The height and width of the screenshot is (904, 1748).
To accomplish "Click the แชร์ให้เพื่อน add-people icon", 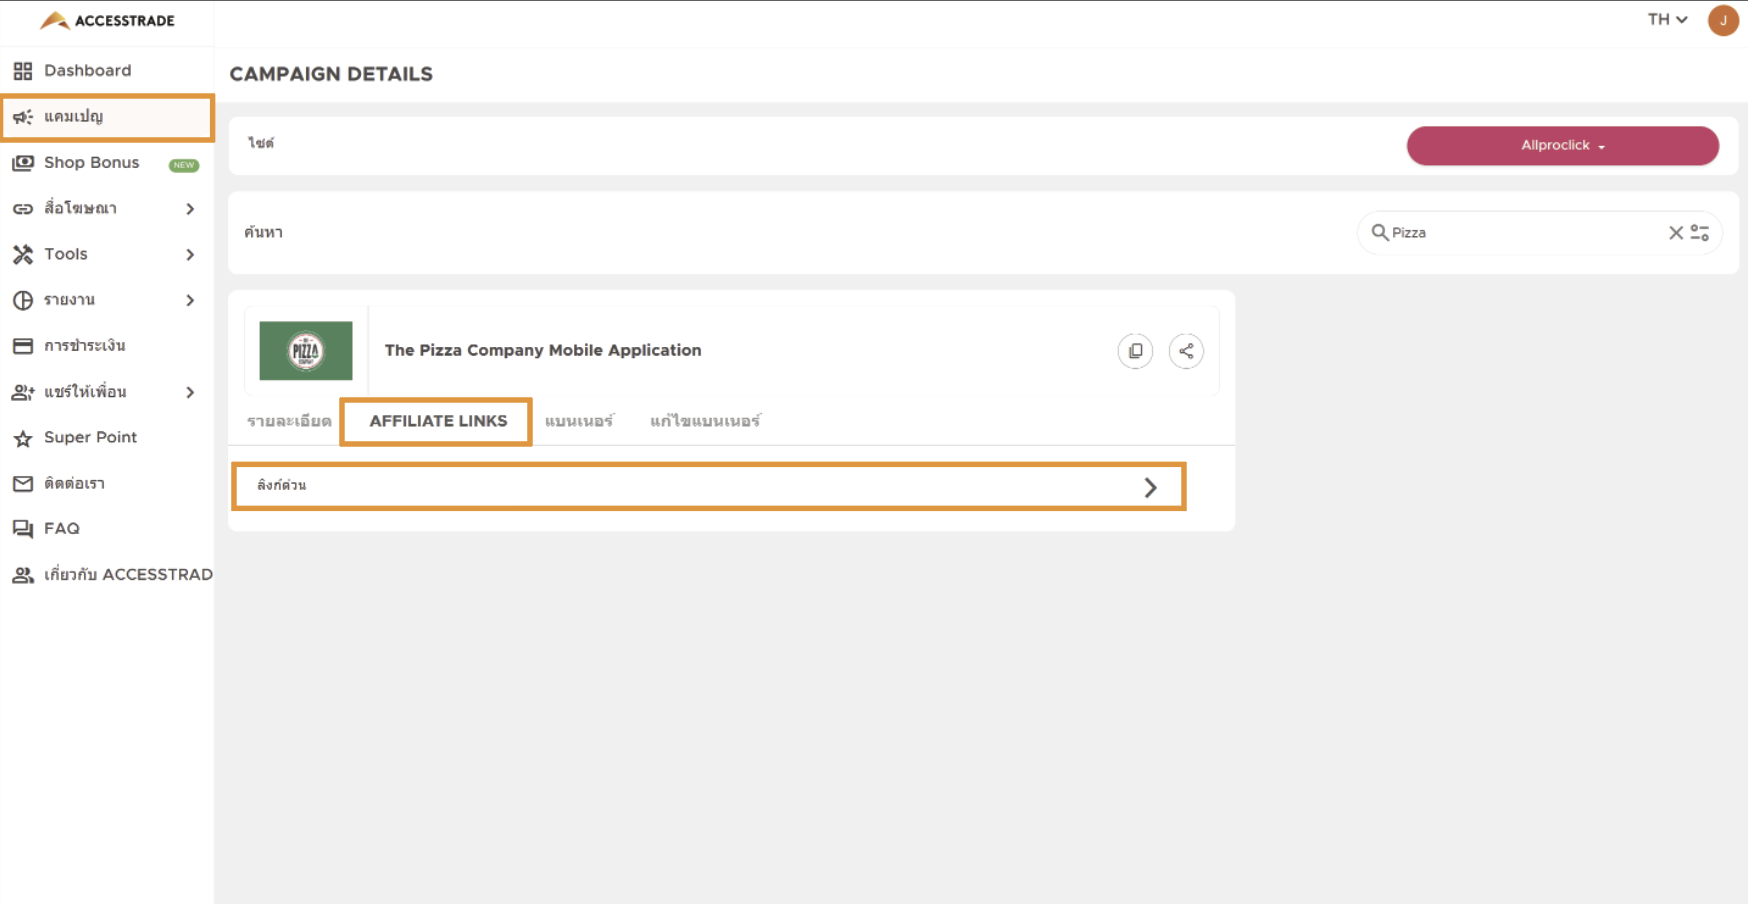I will [x=23, y=392].
